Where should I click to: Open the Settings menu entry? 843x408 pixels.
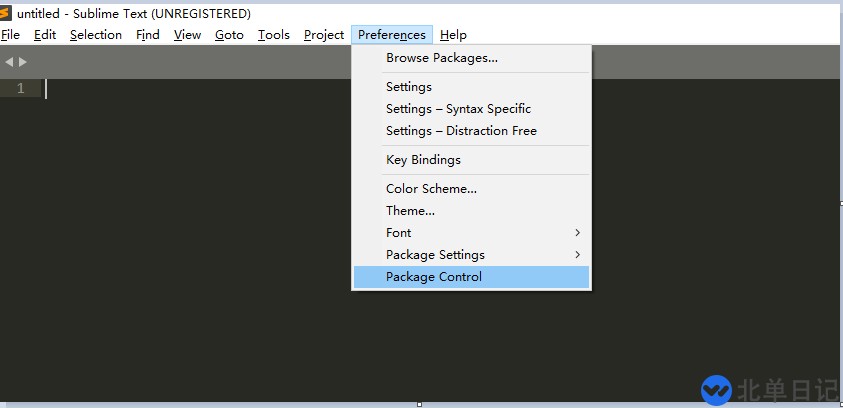[x=409, y=87]
